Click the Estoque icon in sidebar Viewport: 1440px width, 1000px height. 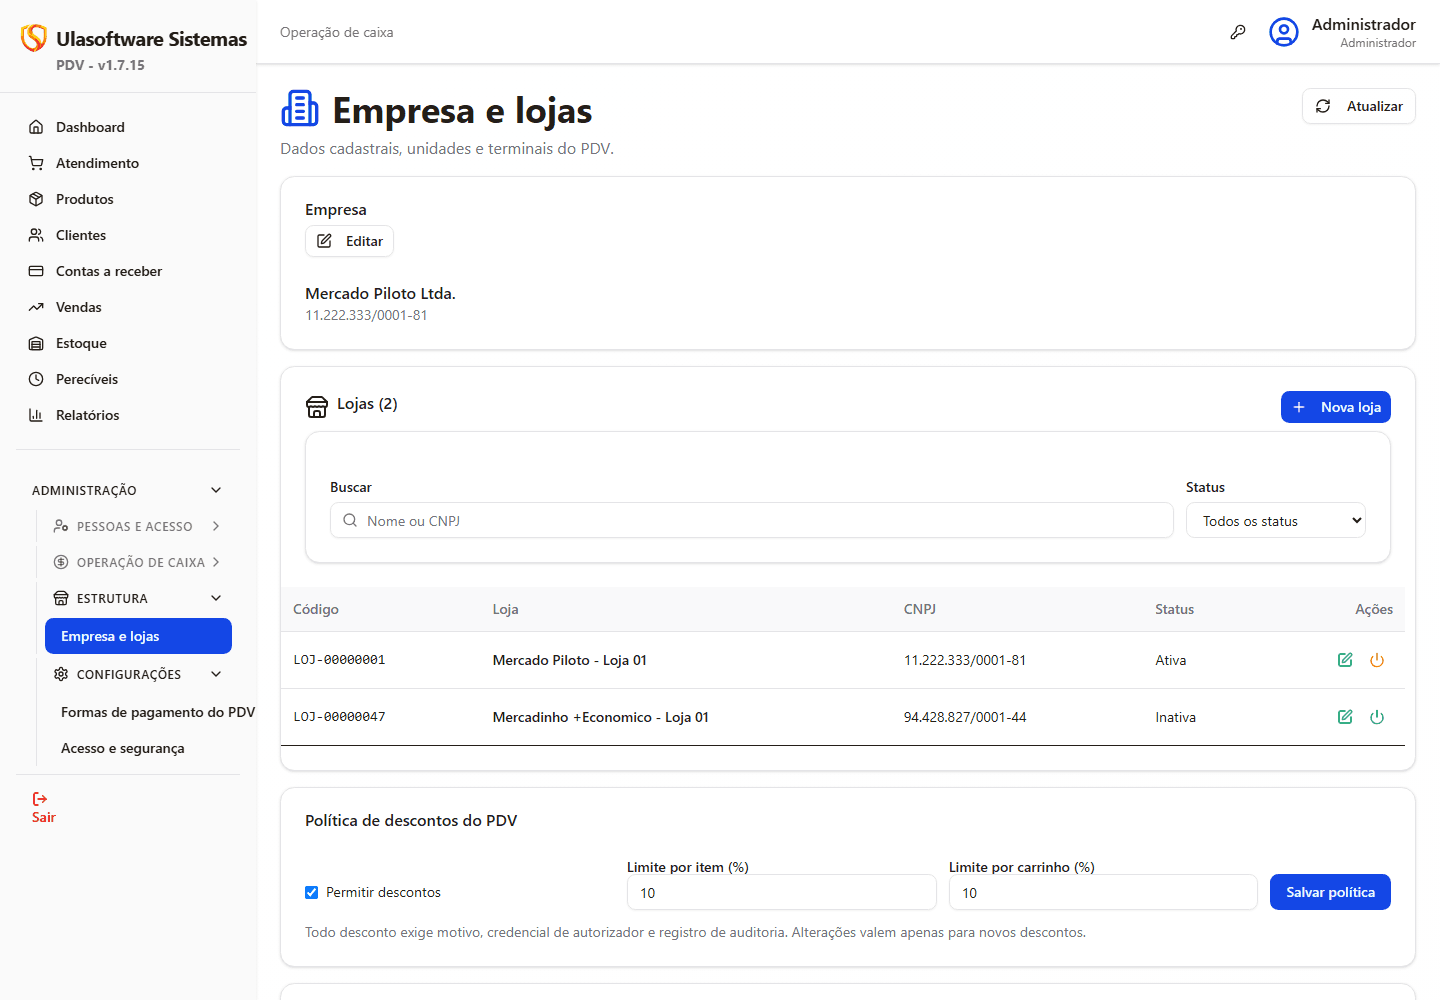36,343
